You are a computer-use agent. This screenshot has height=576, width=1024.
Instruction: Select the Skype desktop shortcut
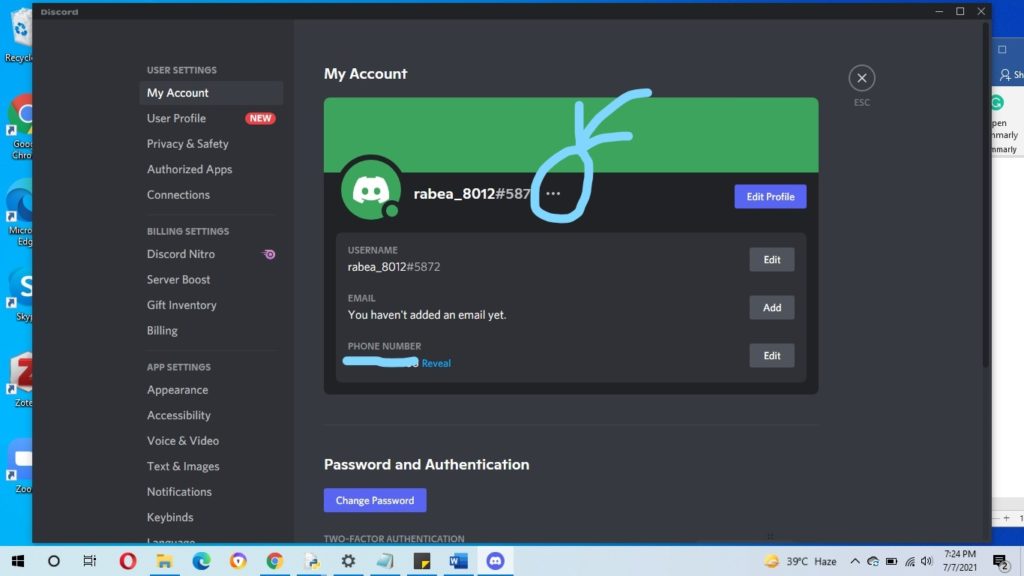[20, 295]
